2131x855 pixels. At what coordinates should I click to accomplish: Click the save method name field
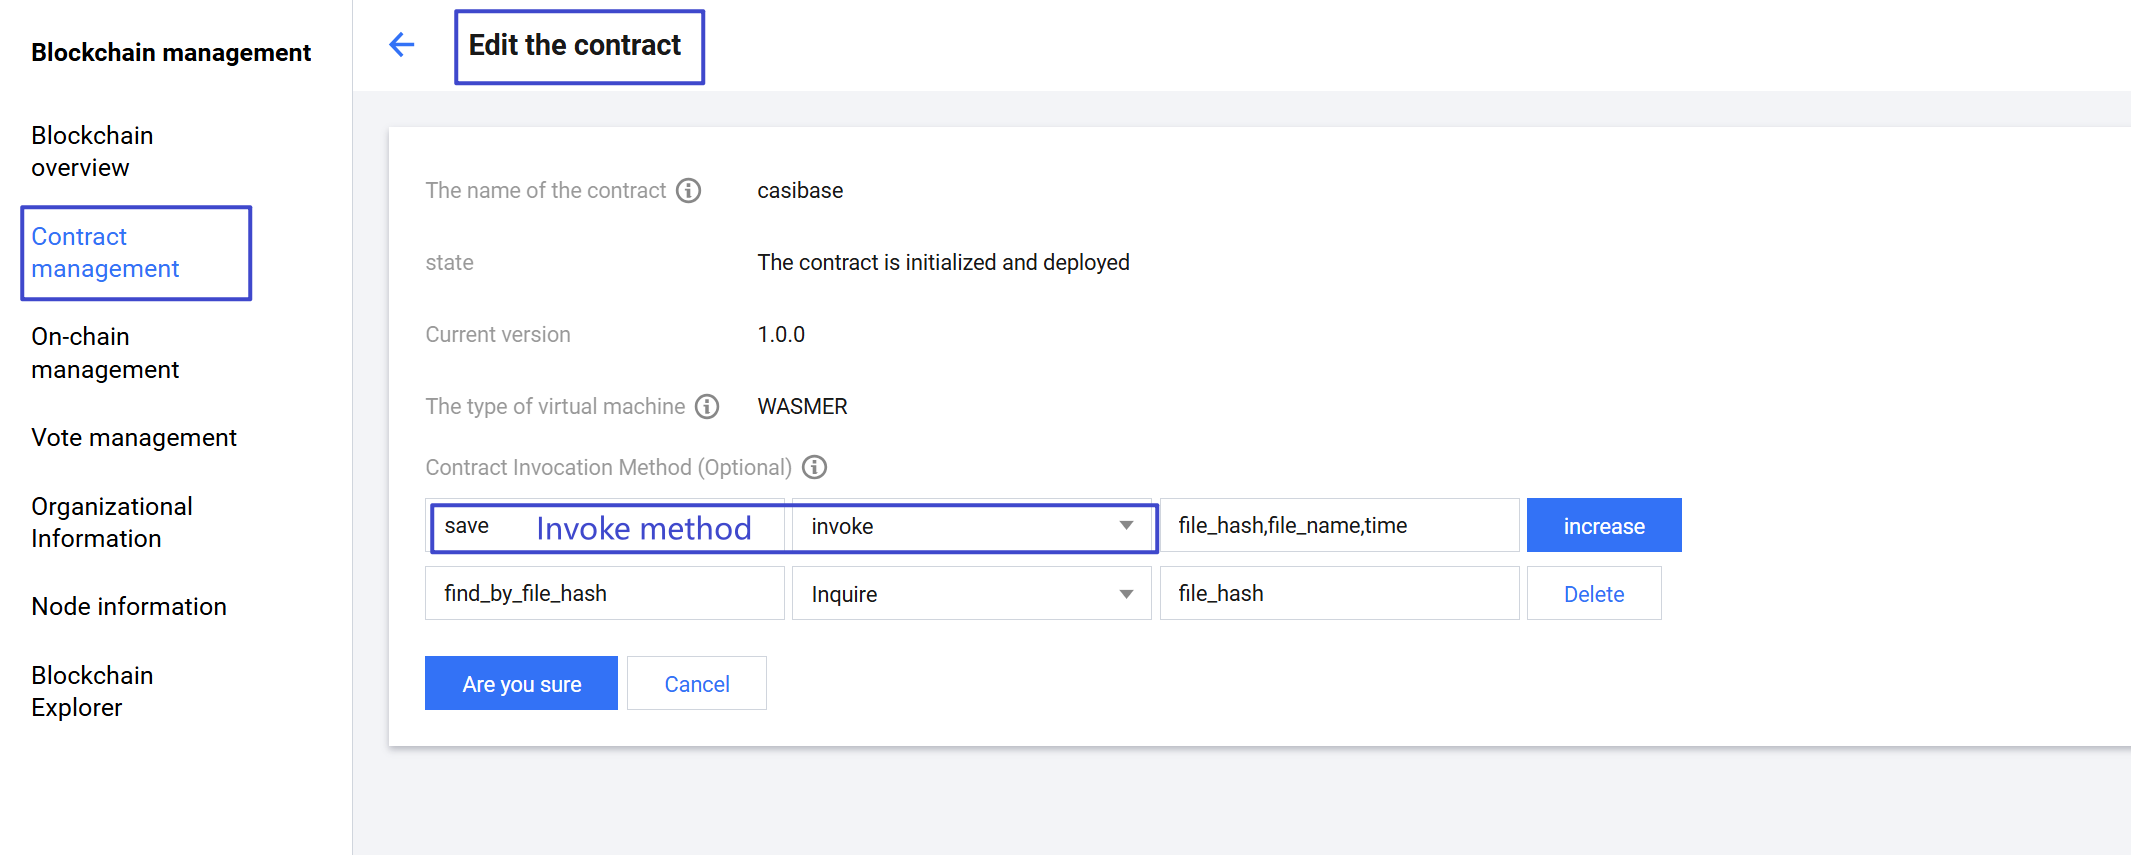(480, 527)
